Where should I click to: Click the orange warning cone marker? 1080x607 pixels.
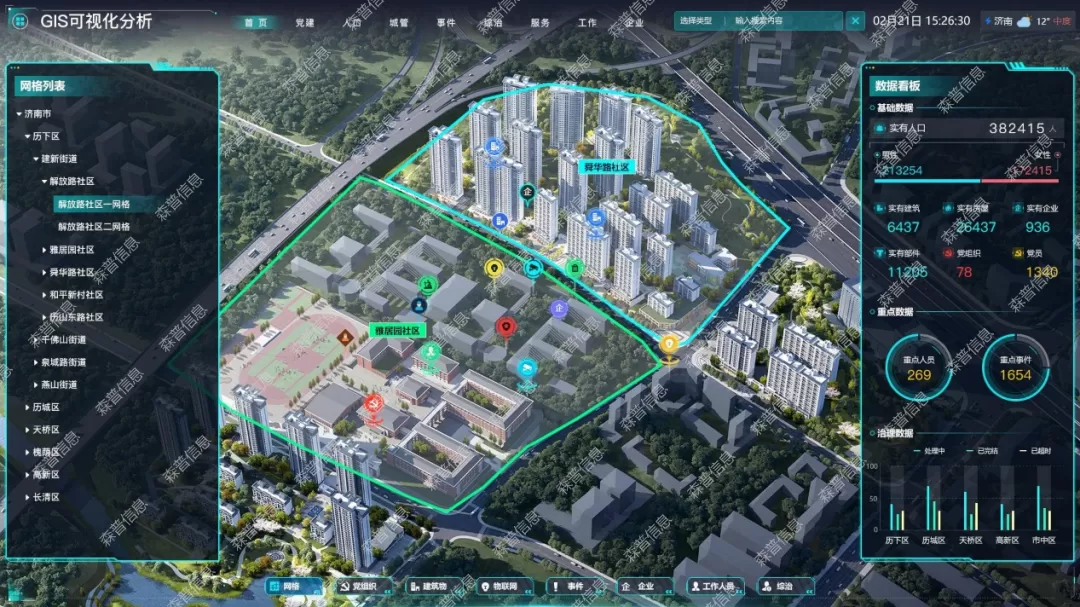click(345, 337)
